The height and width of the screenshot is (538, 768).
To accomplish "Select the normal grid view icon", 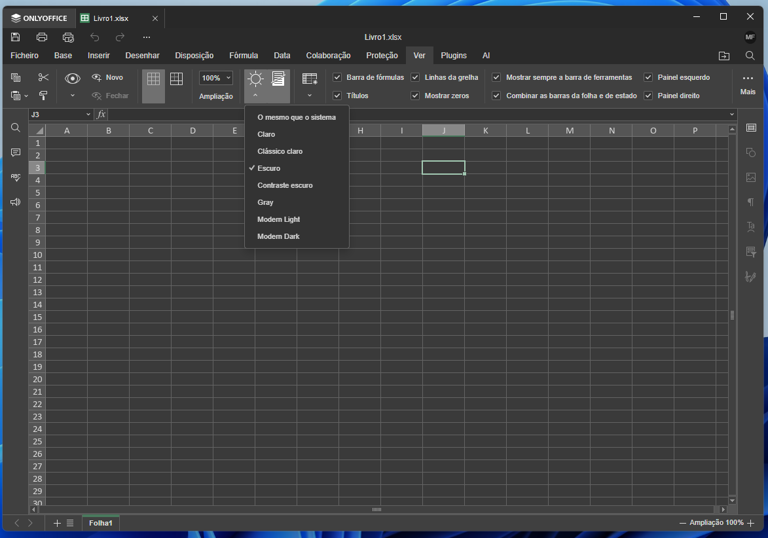I will pos(153,79).
